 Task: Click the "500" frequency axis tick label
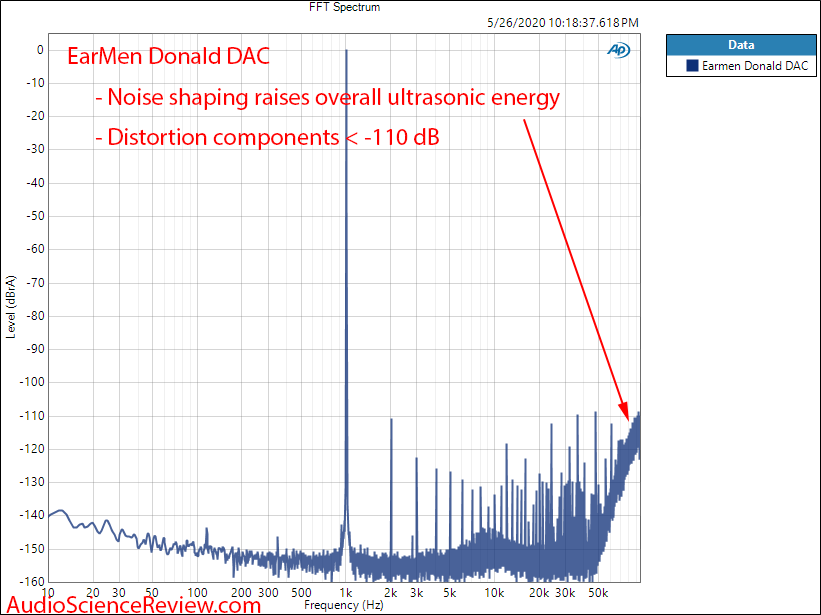pyautogui.click(x=301, y=593)
